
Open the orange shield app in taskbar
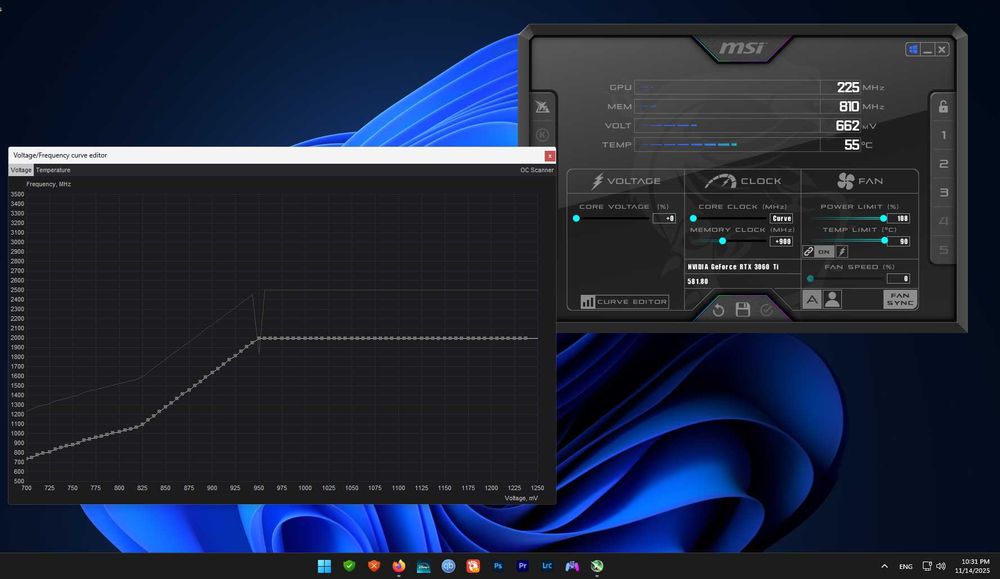pos(374,566)
